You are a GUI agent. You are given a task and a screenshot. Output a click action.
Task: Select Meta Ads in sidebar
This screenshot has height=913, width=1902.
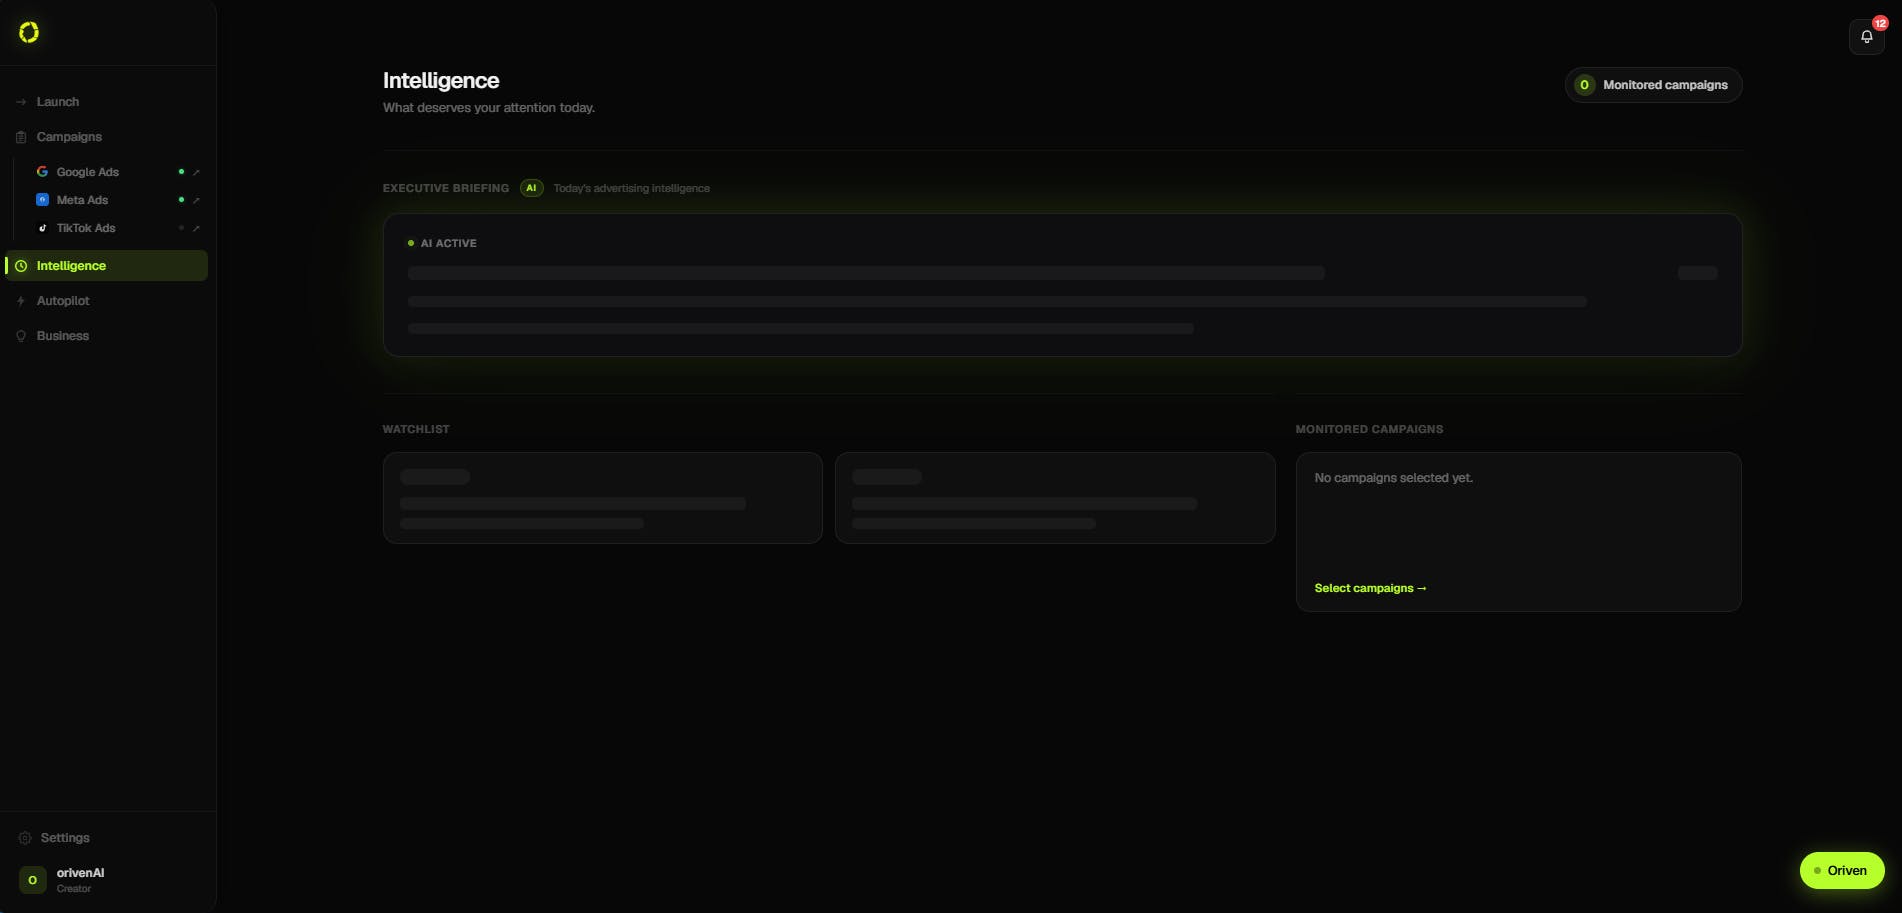pyautogui.click(x=82, y=200)
